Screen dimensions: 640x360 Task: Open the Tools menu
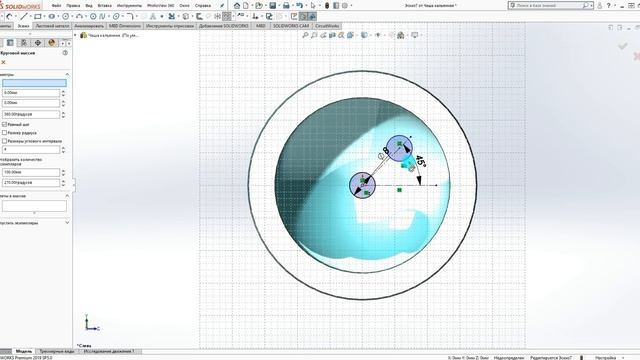point(129,6)
